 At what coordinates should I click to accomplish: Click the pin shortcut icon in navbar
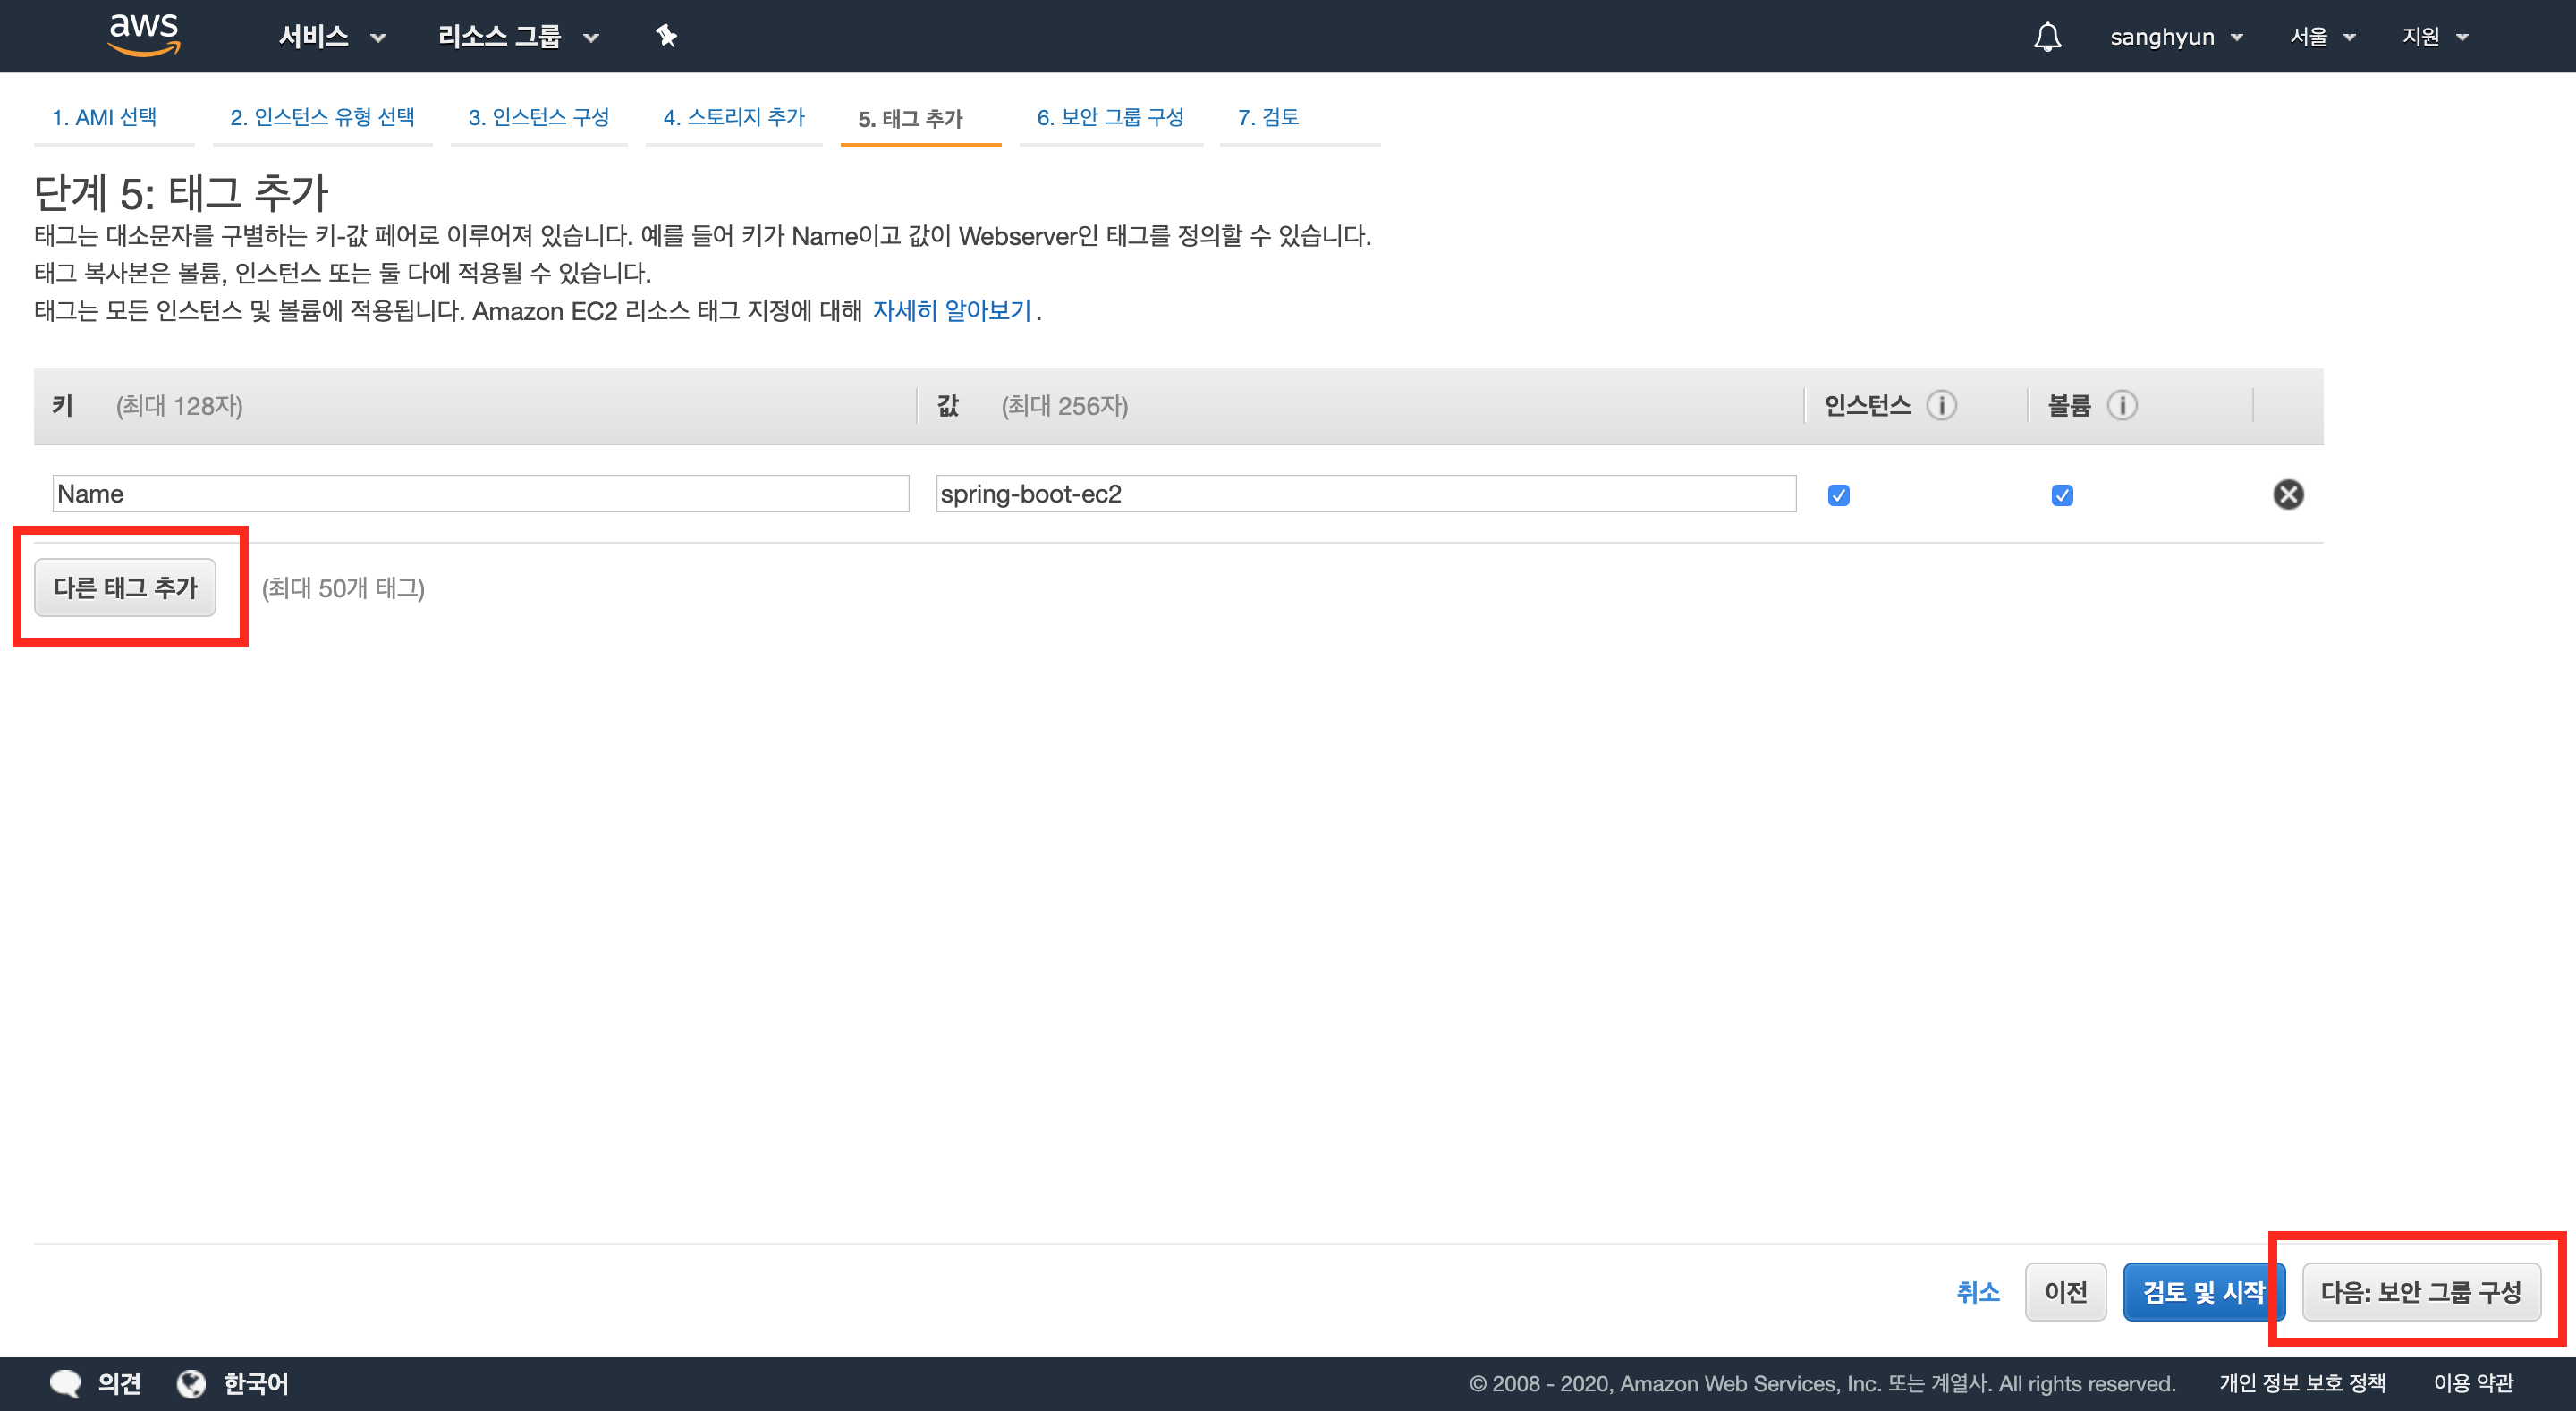tap(666, 36)
